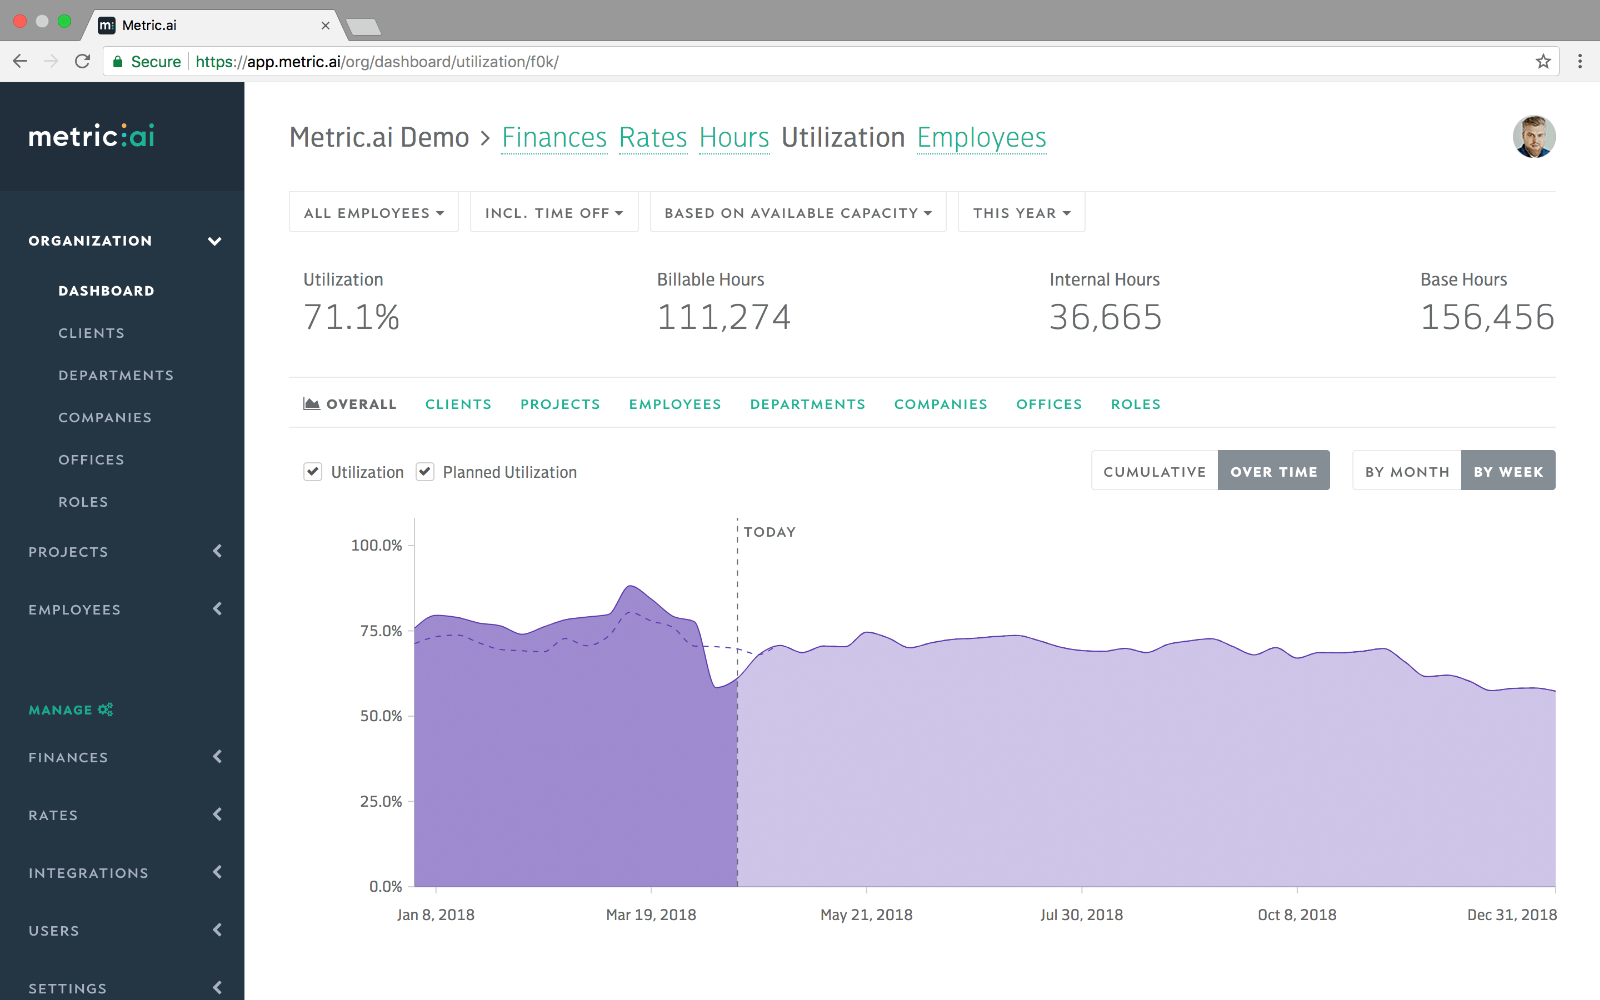Select the Roles tab above chart
This screenshot has height=1000, width=1600.
click(1136, 404)
